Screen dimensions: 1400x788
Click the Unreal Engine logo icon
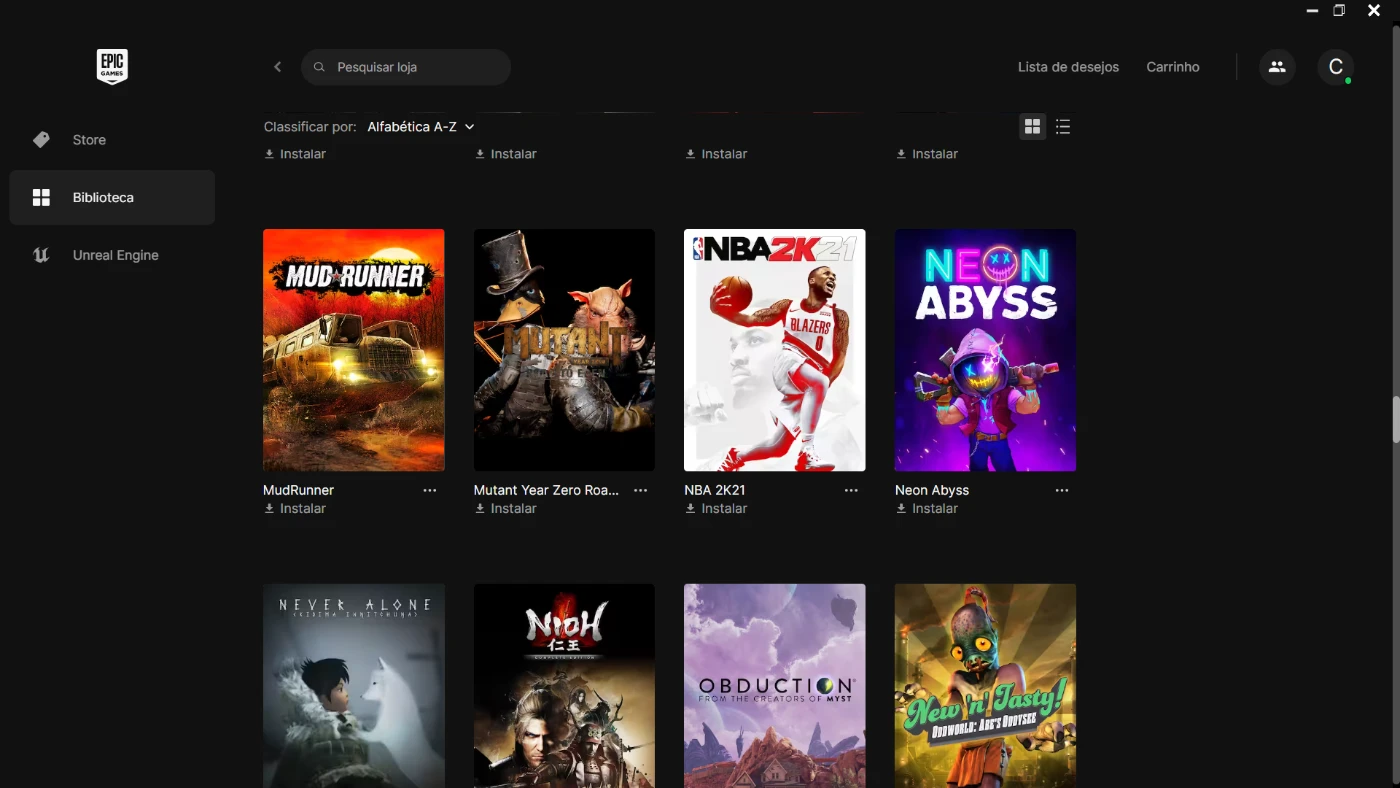coord(41,255)
